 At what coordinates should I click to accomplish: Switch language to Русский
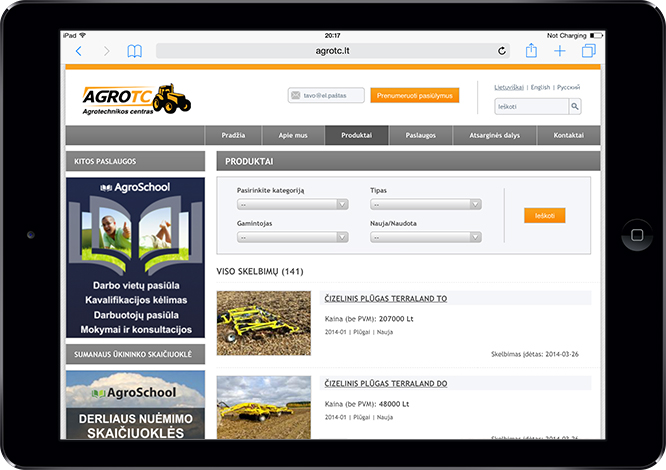pyautogui.click(x=568, y=87)
